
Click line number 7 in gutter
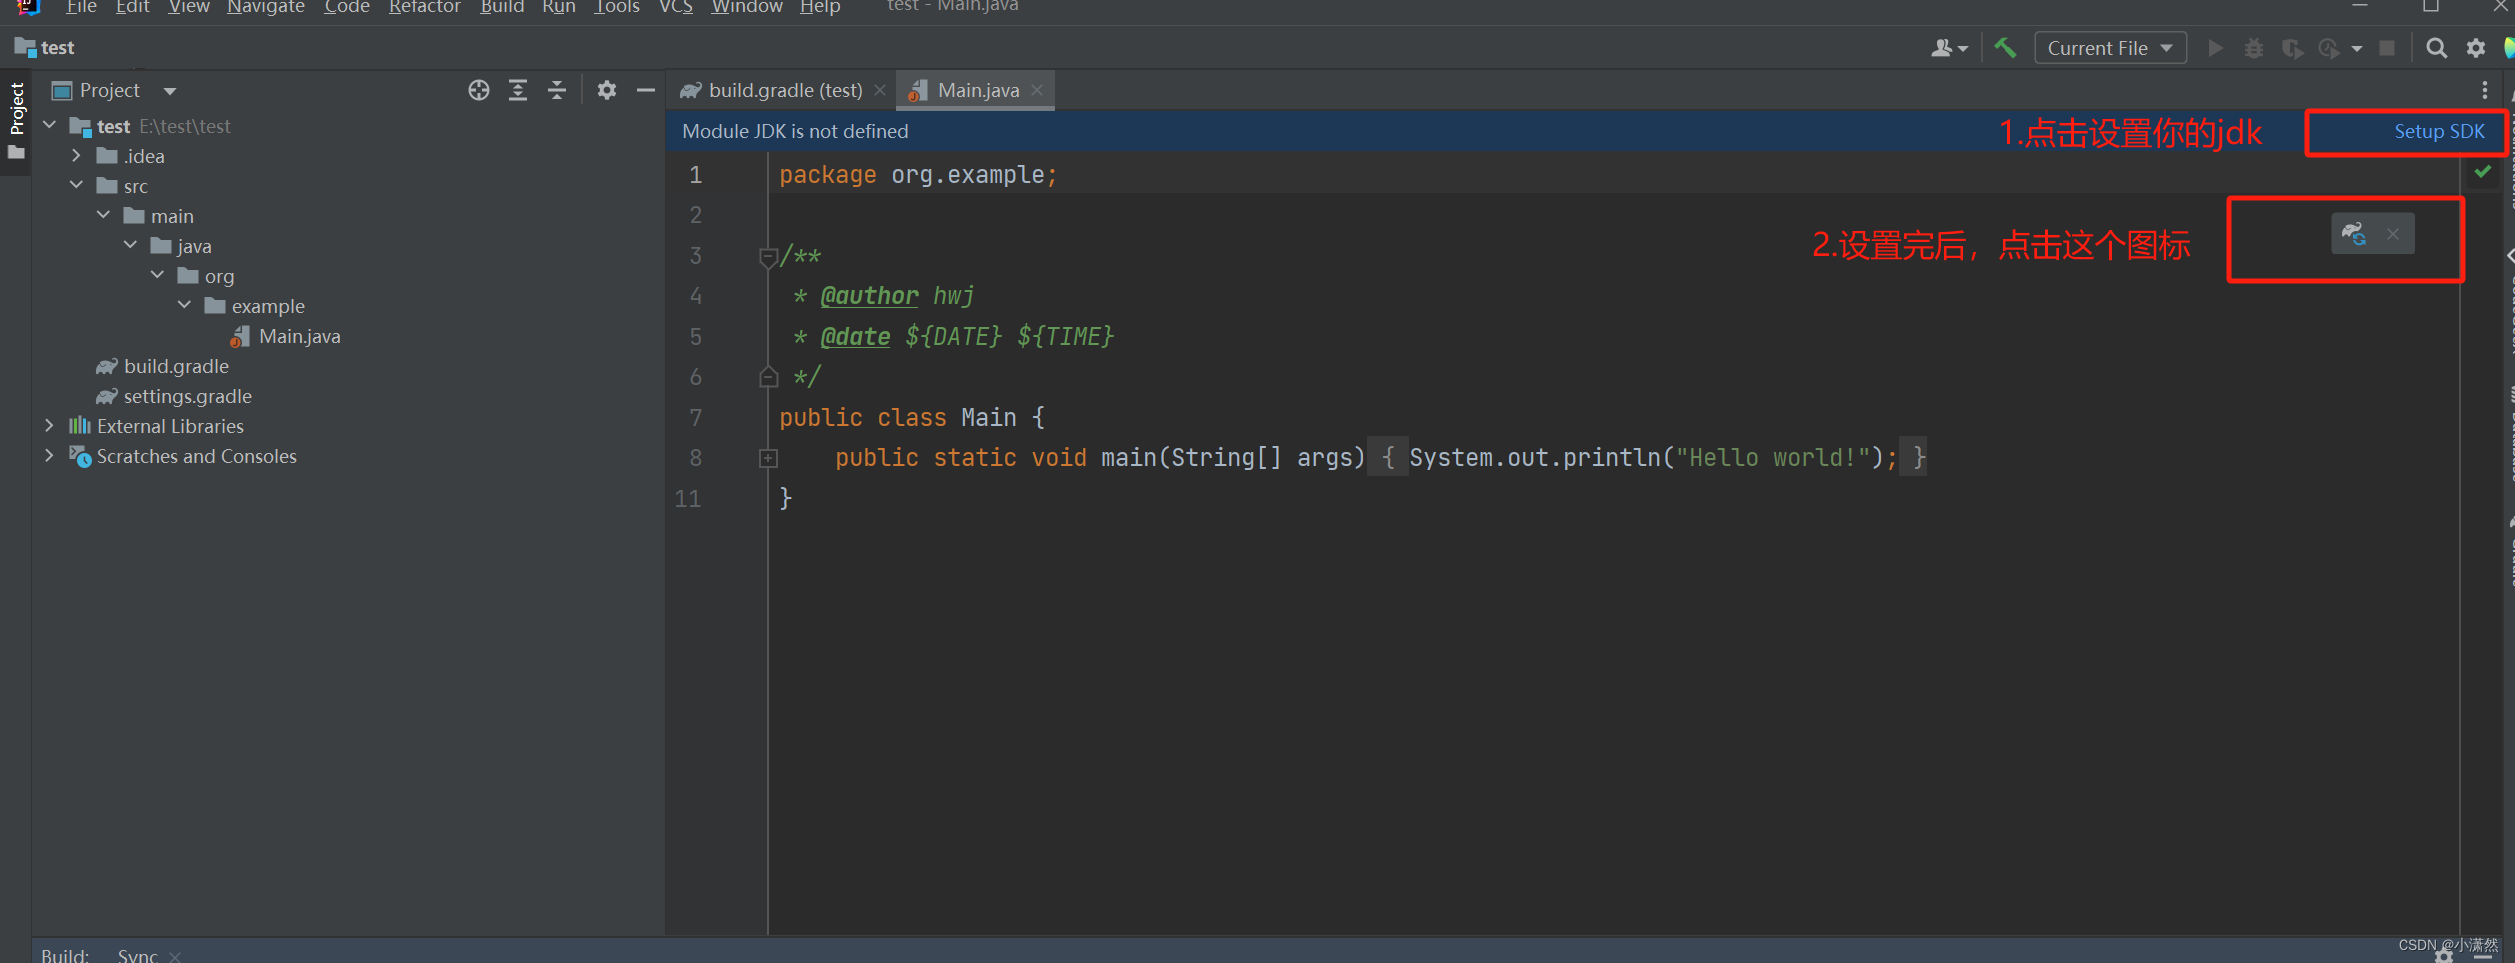tap(696, 418)
